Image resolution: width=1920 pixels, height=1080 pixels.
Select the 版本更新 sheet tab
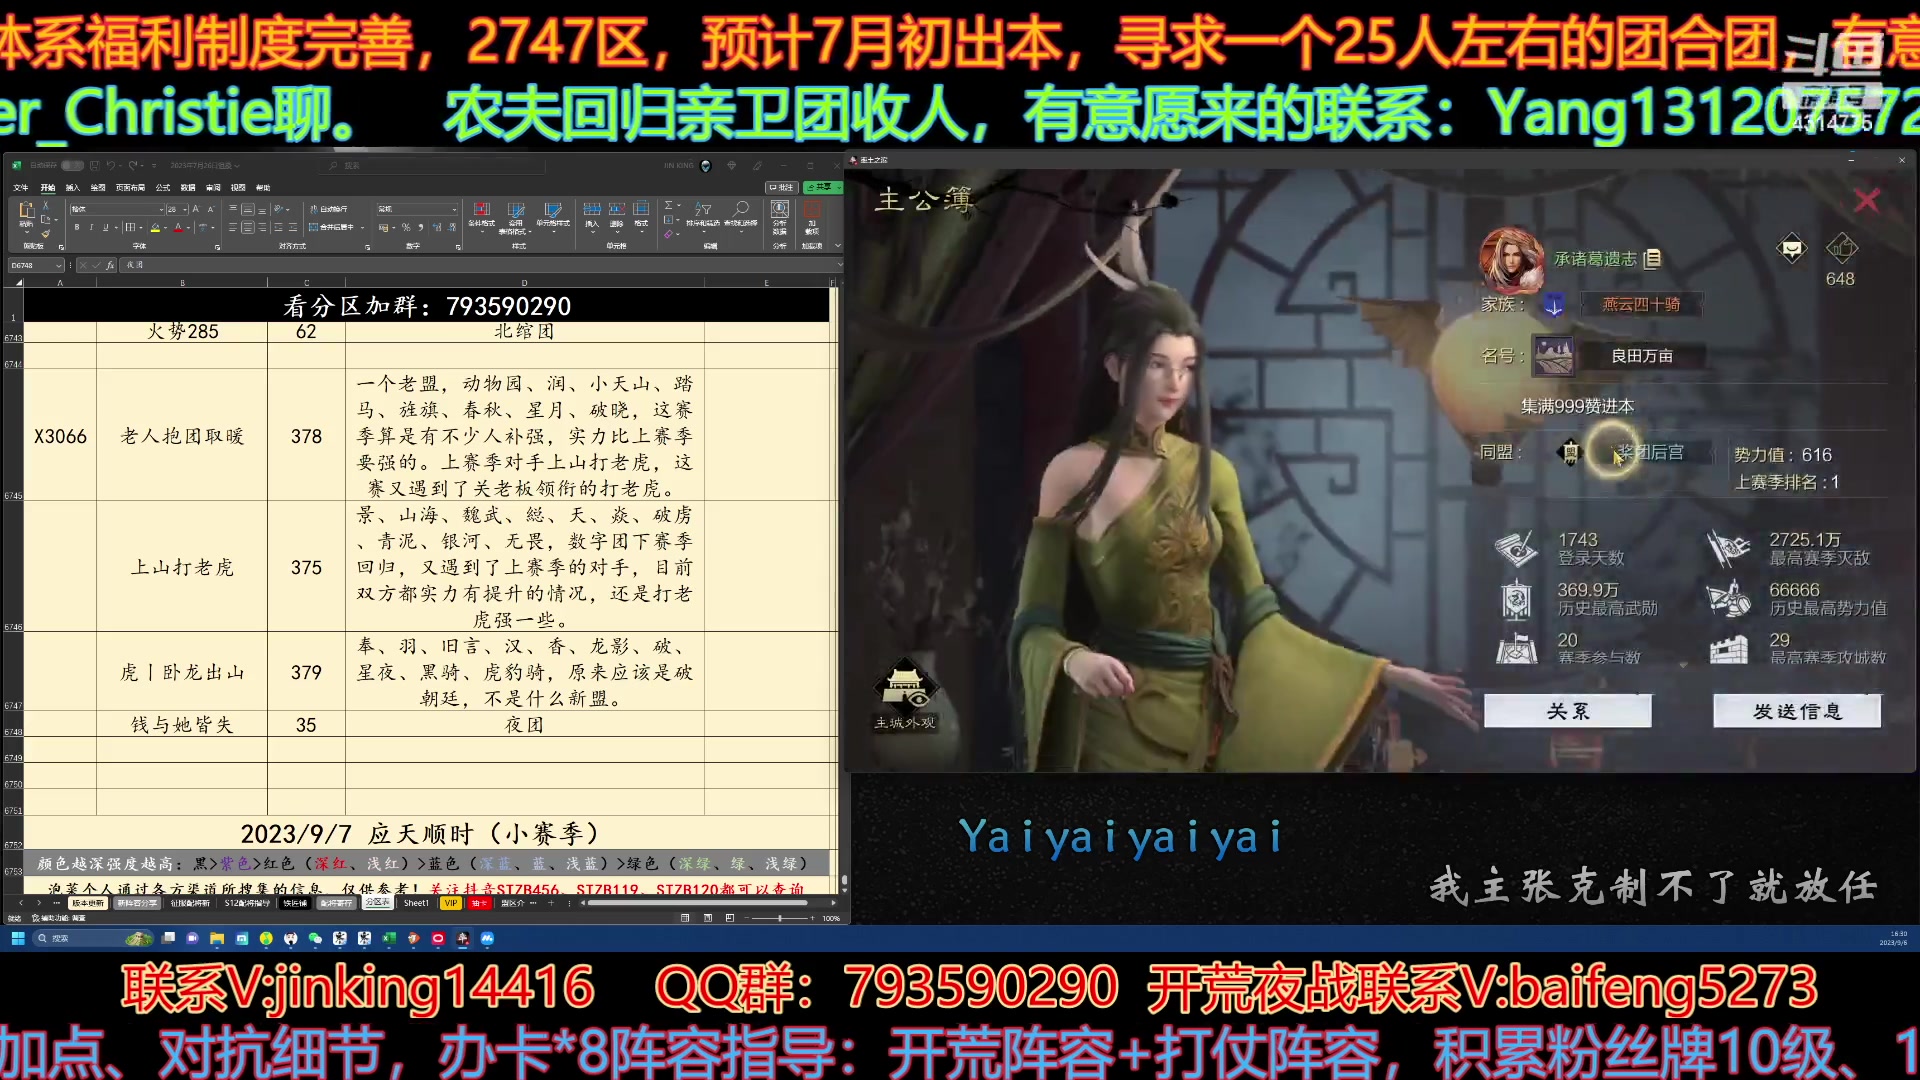coord(88,903)
